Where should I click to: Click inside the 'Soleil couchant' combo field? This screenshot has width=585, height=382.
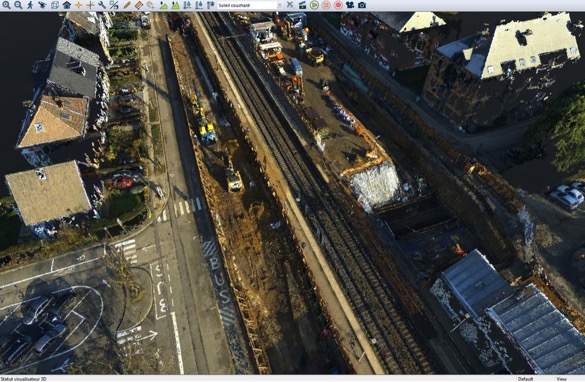click(247, 5)
